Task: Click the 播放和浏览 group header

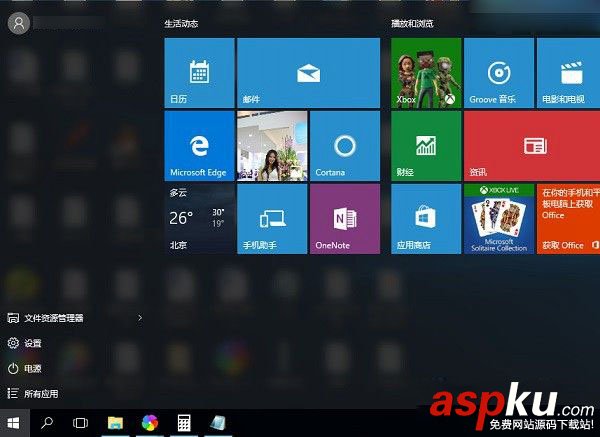Action: [412, 23]
